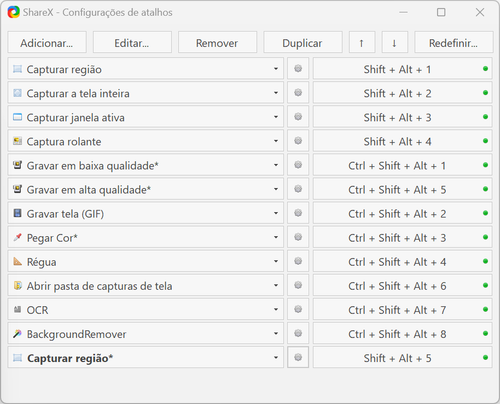Open the gear settings for first Capturar região
Screen dimensions: 500x404
click(x=298, y=69)
